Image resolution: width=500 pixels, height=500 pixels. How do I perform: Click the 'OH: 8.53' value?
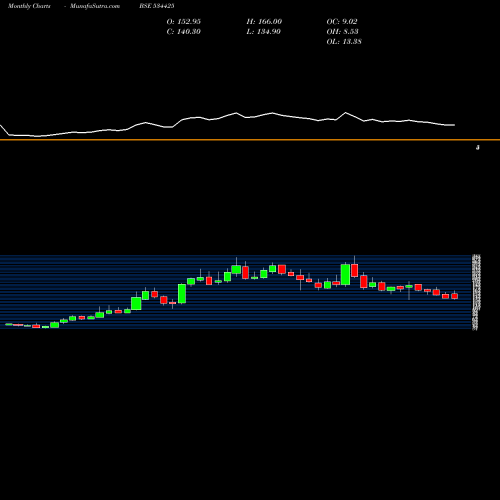(x=343, y=32)
